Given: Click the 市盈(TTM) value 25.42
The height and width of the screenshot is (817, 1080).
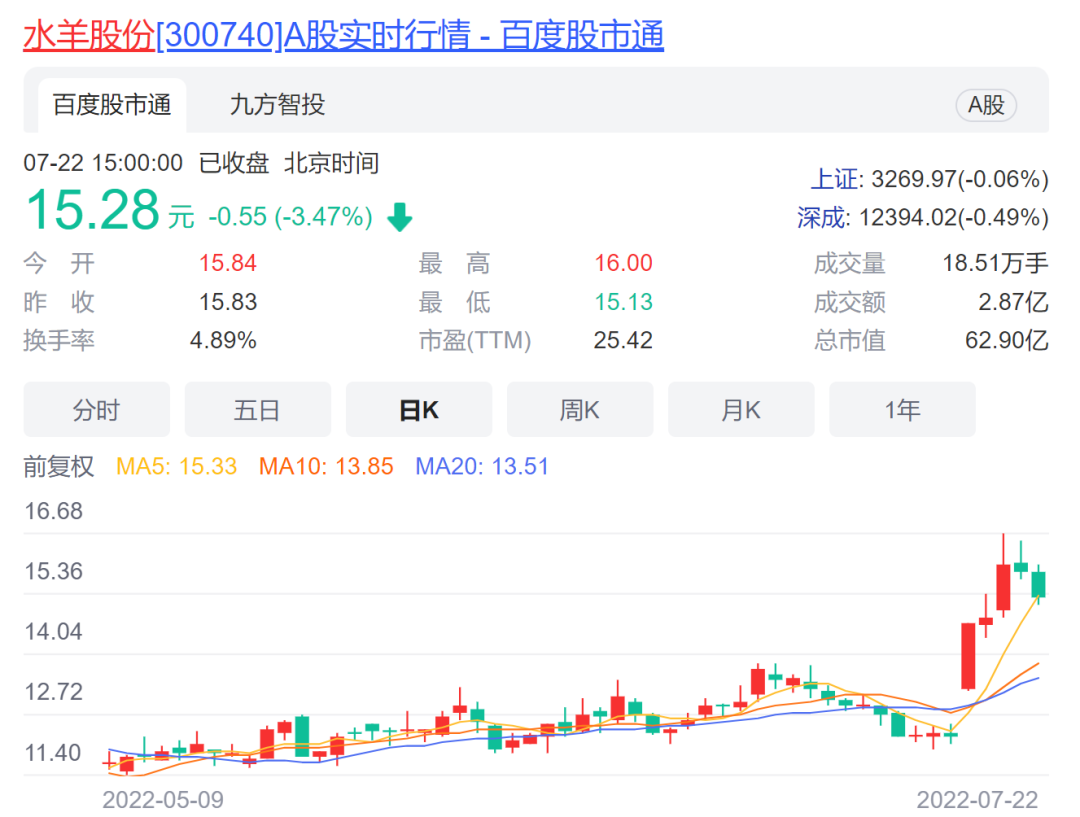Looking at the screenshot, I should coord(623,340).
